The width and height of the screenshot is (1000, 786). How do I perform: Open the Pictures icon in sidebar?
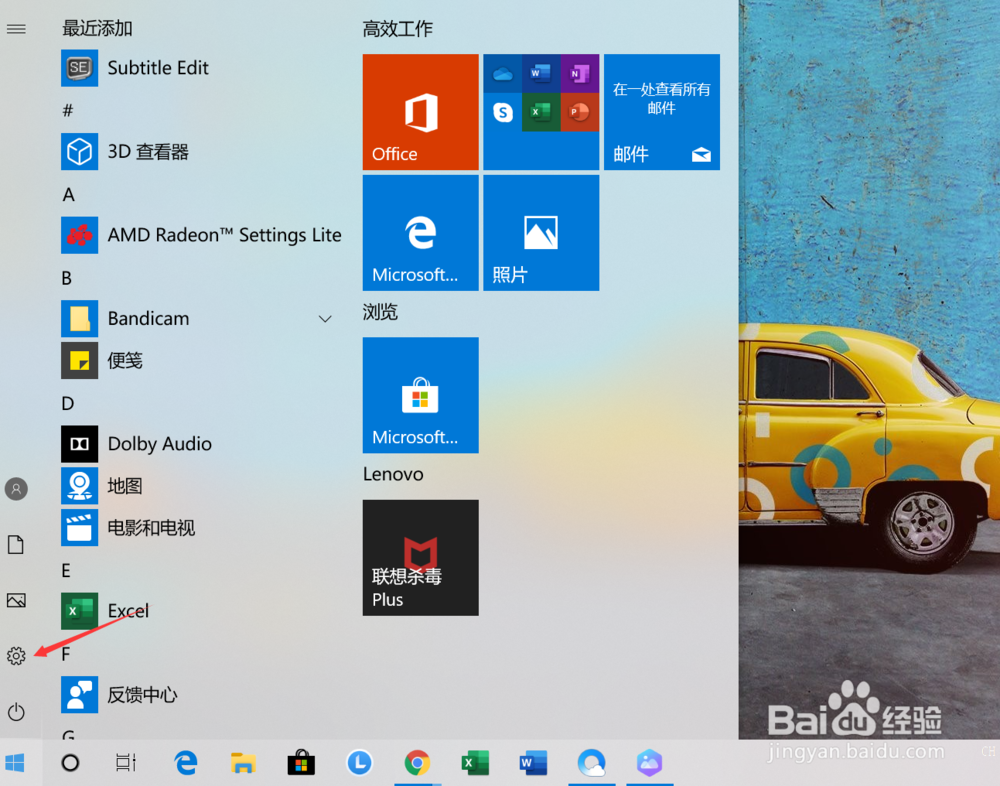click(x=15, y=600)
